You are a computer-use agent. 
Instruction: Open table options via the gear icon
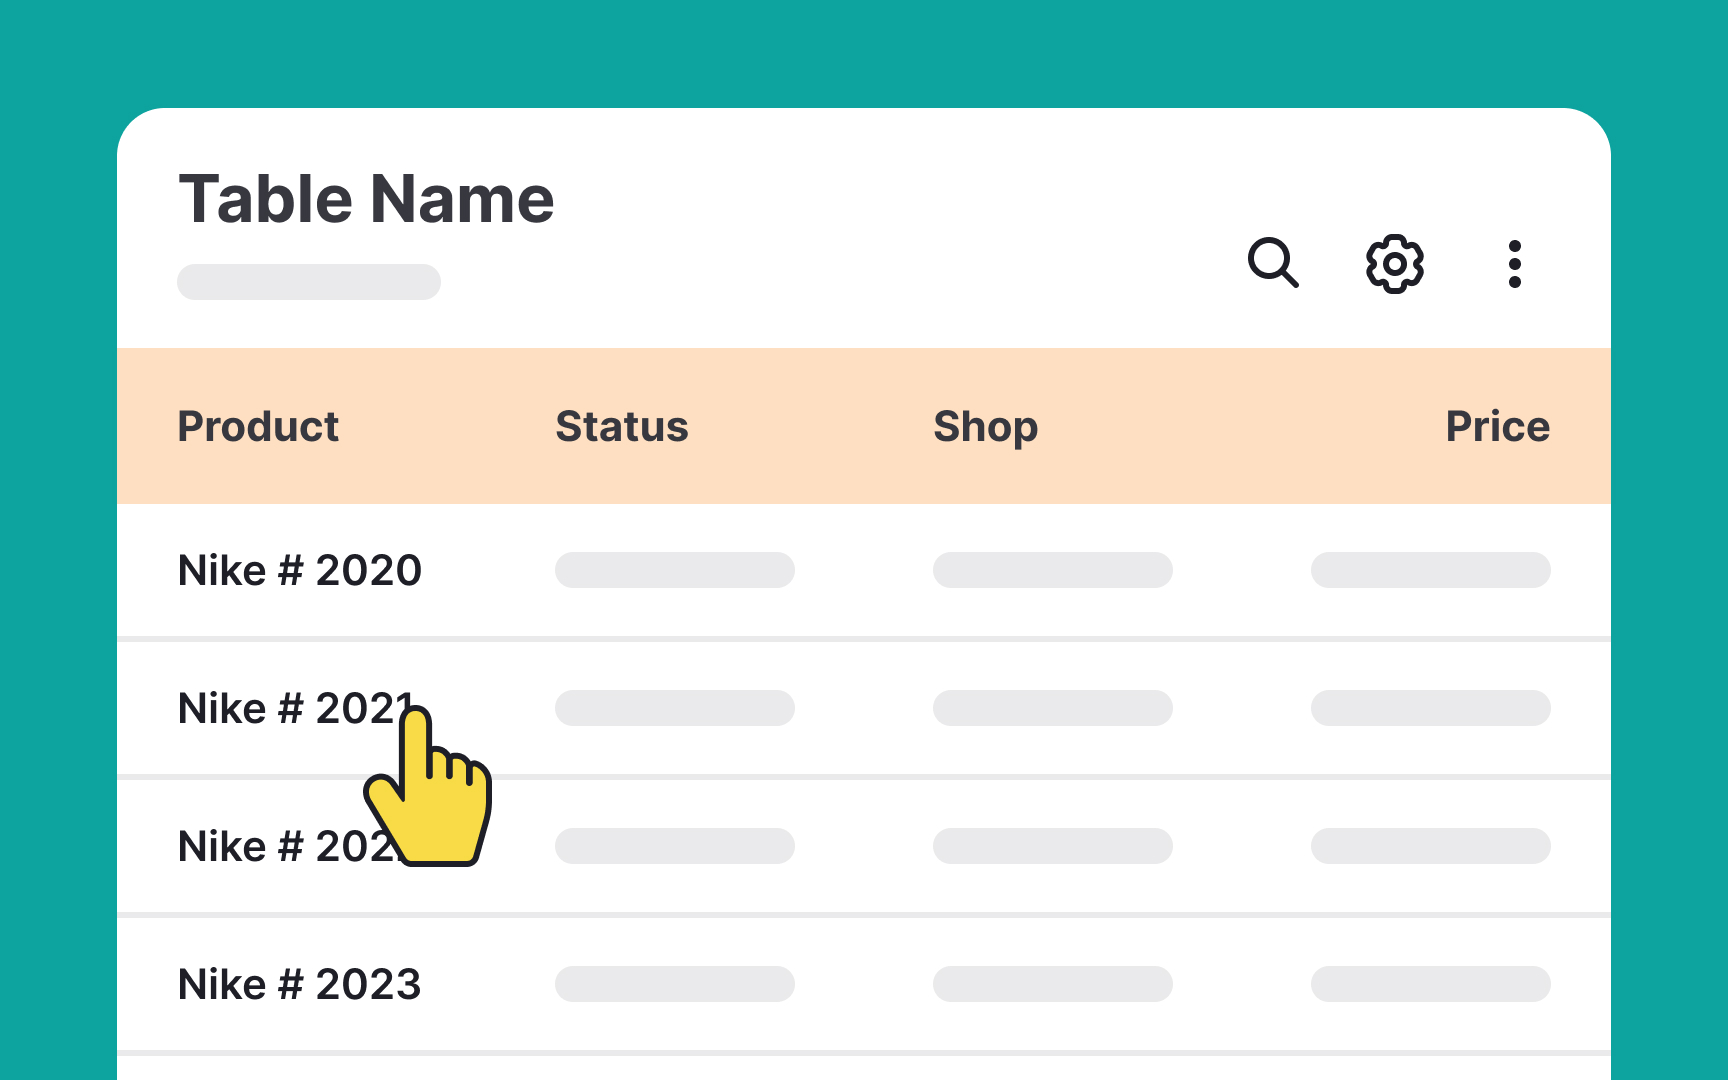pos(1394,264)
